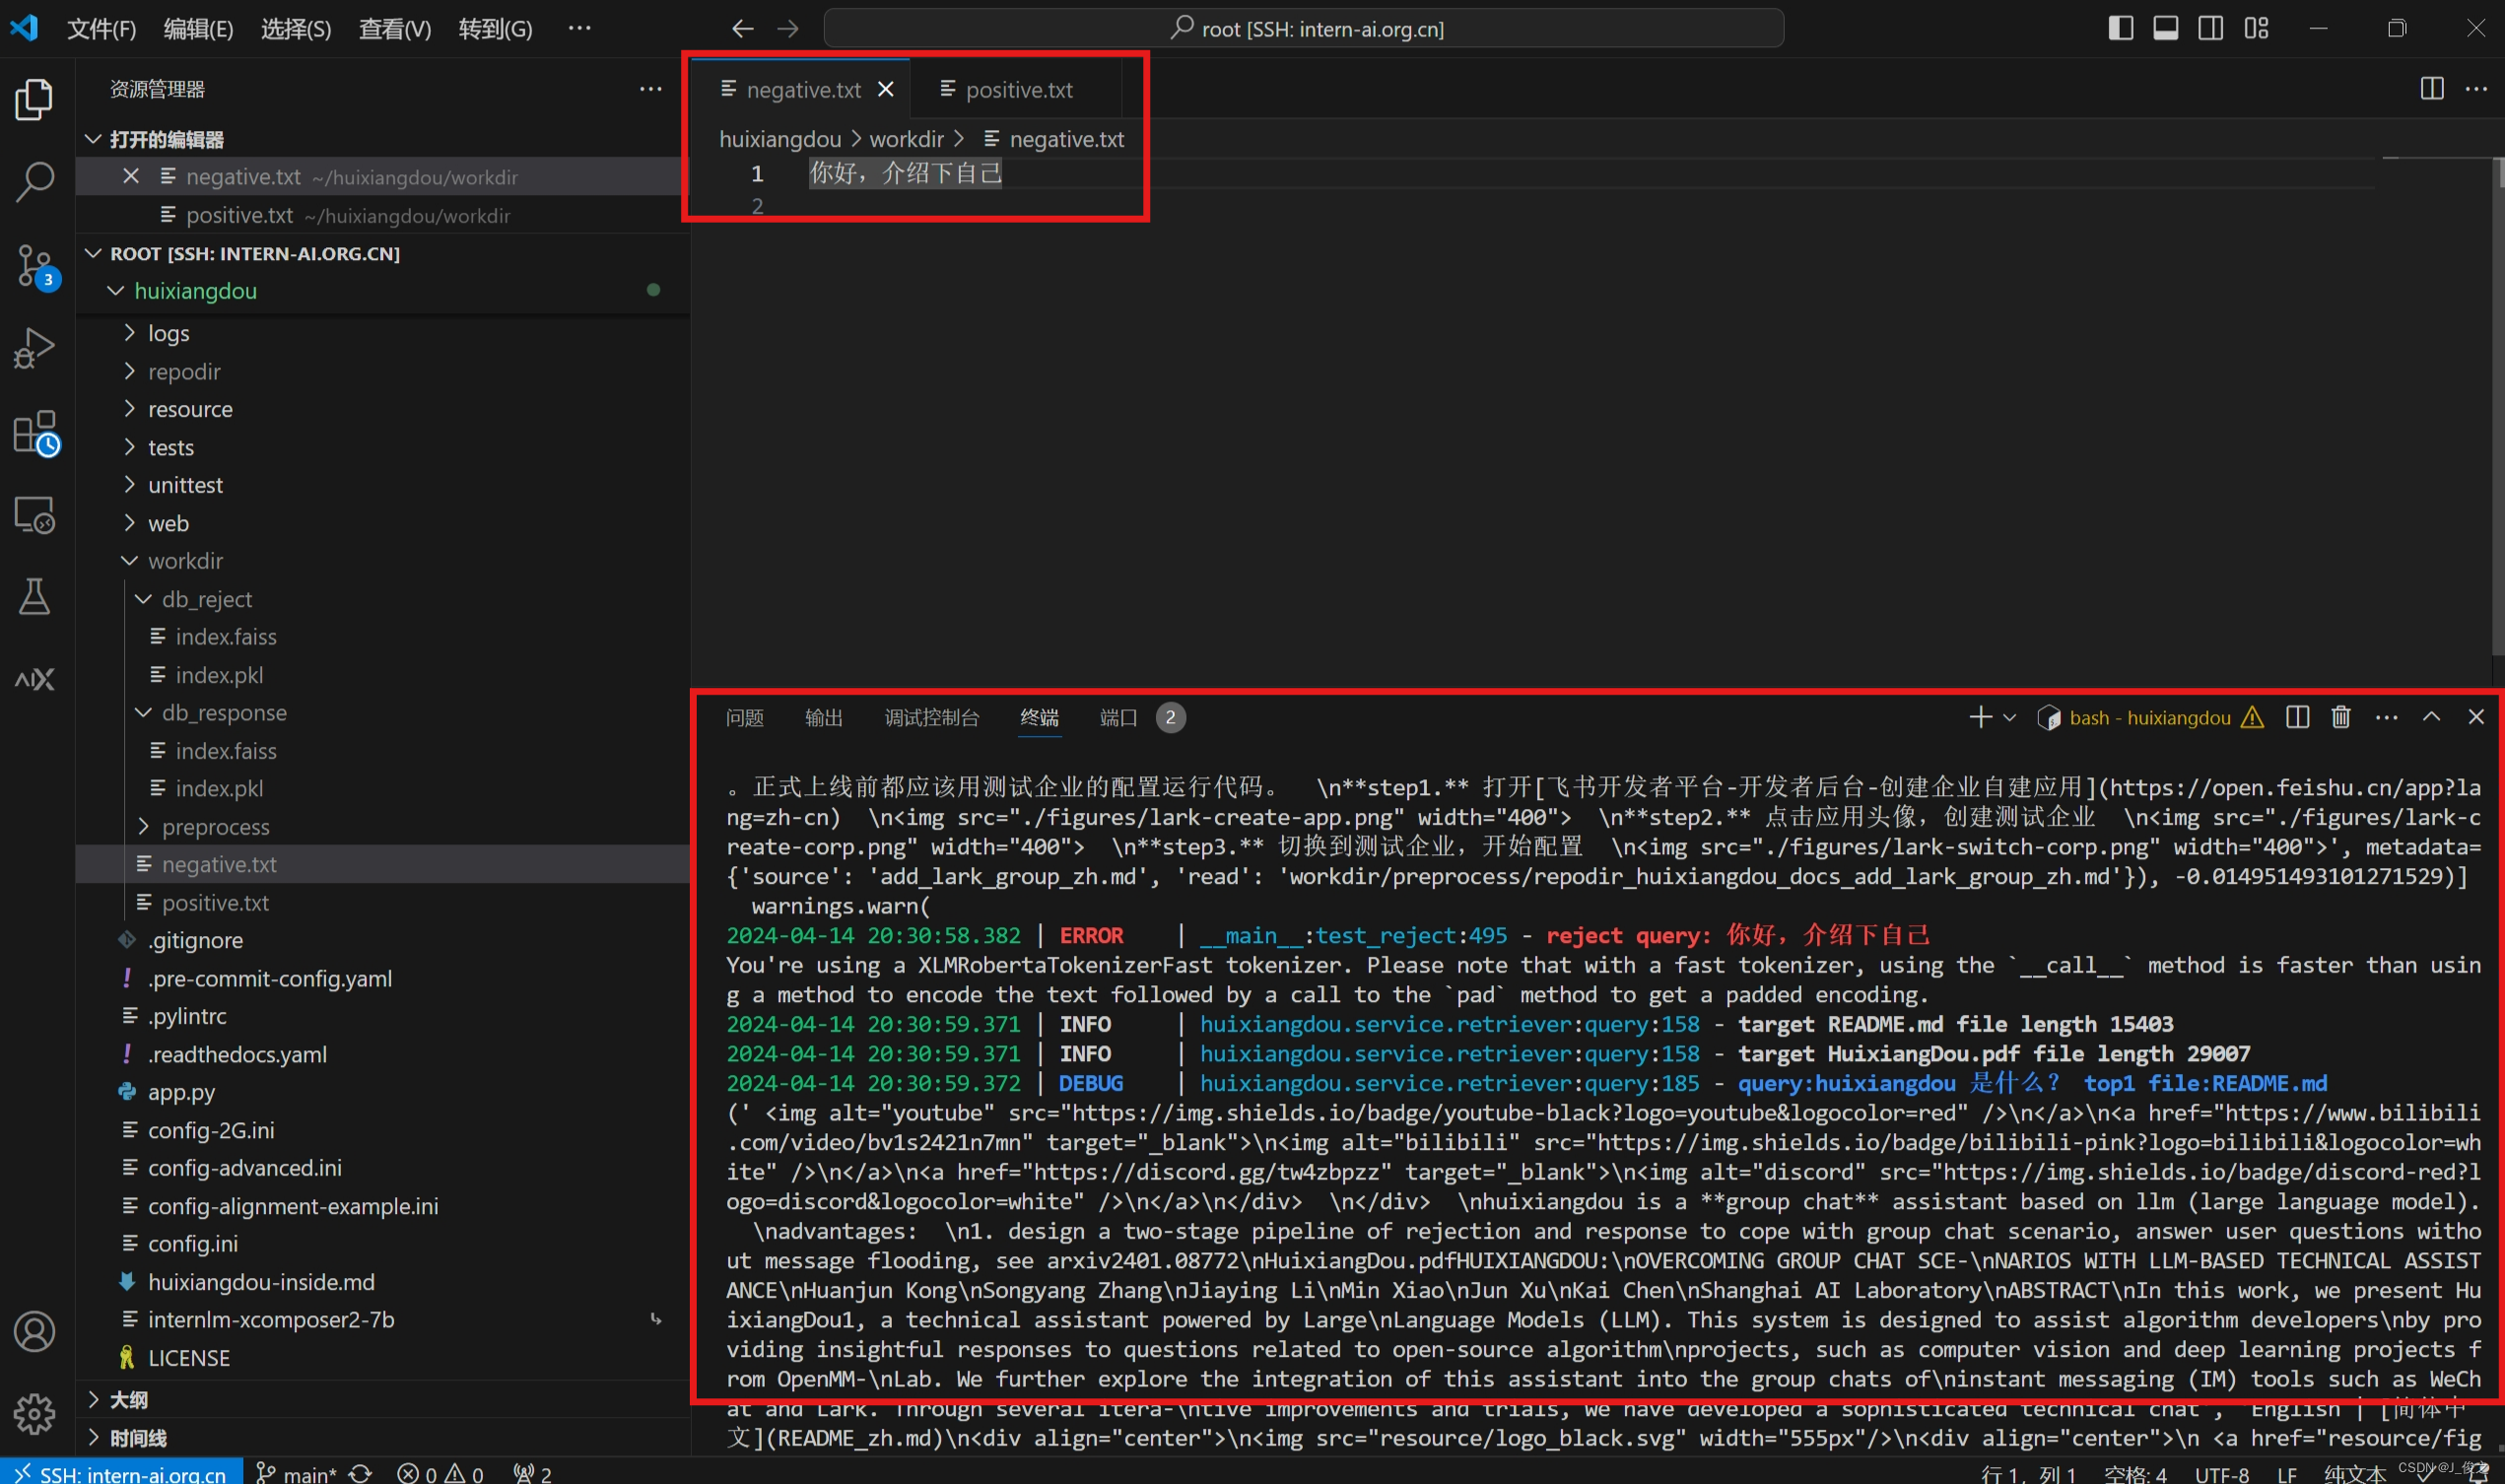
Task: Open terminal panel more actions ellipsis
Action: [x=2386, y=717]
